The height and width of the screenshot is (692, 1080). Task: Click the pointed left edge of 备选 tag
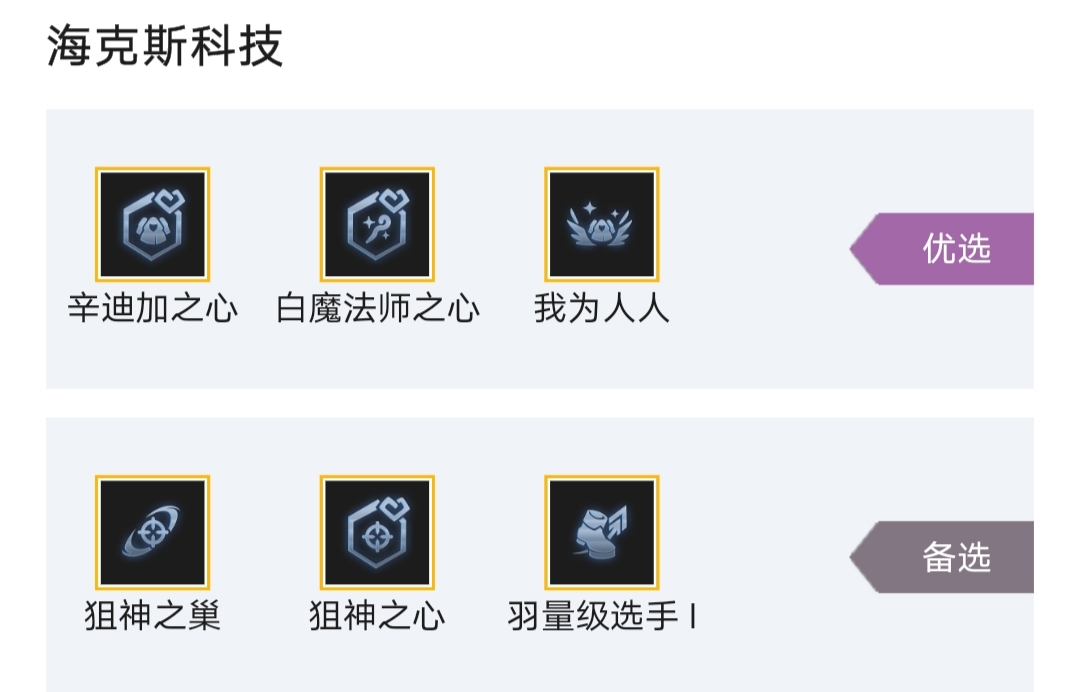tap(860, 557)
